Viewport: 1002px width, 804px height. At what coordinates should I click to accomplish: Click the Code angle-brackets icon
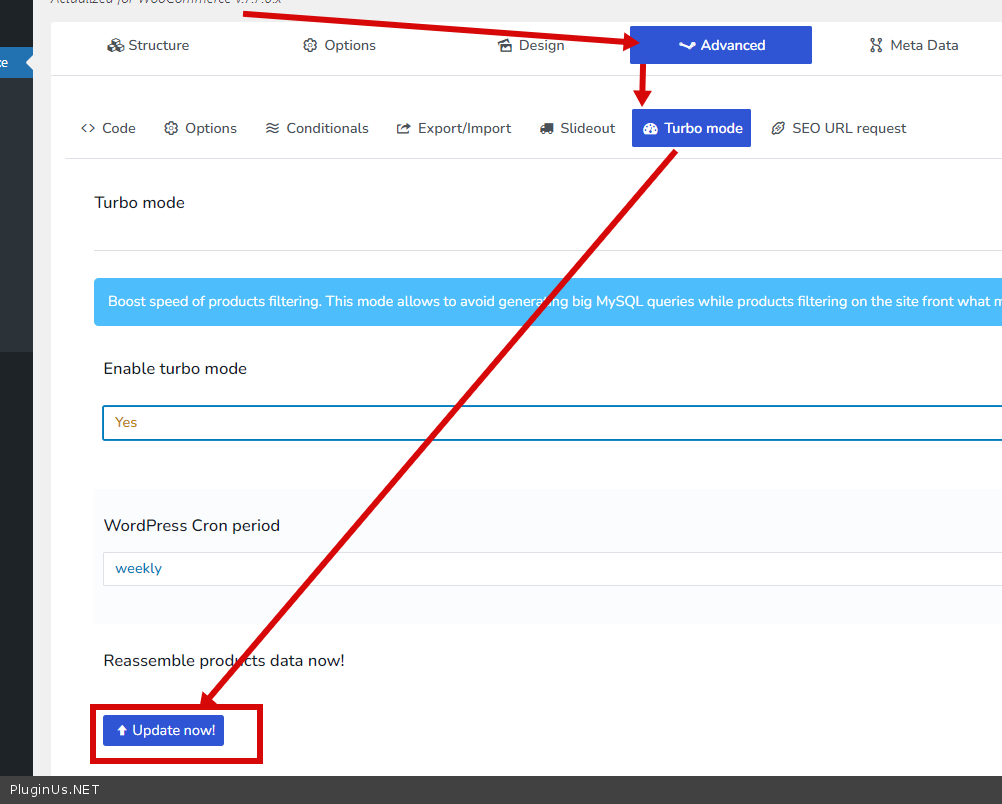[88, 128]
